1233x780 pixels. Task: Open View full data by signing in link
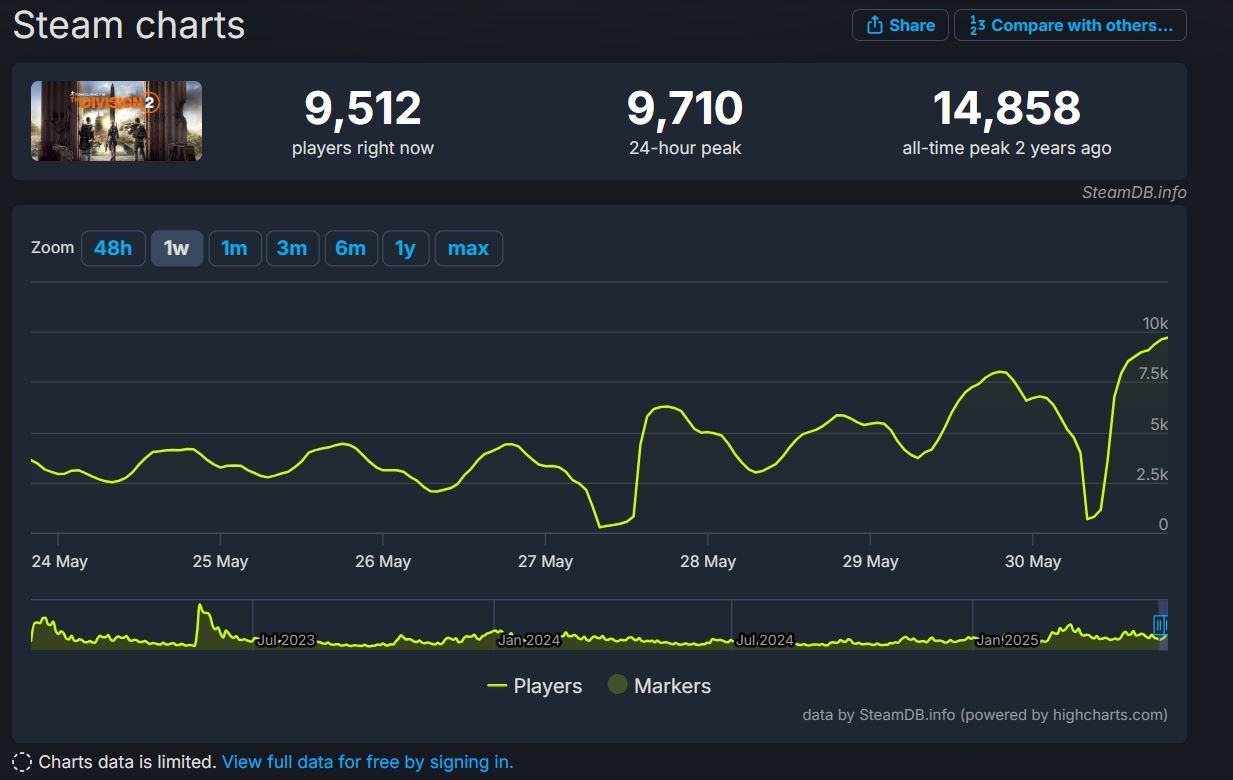point(367,762)
